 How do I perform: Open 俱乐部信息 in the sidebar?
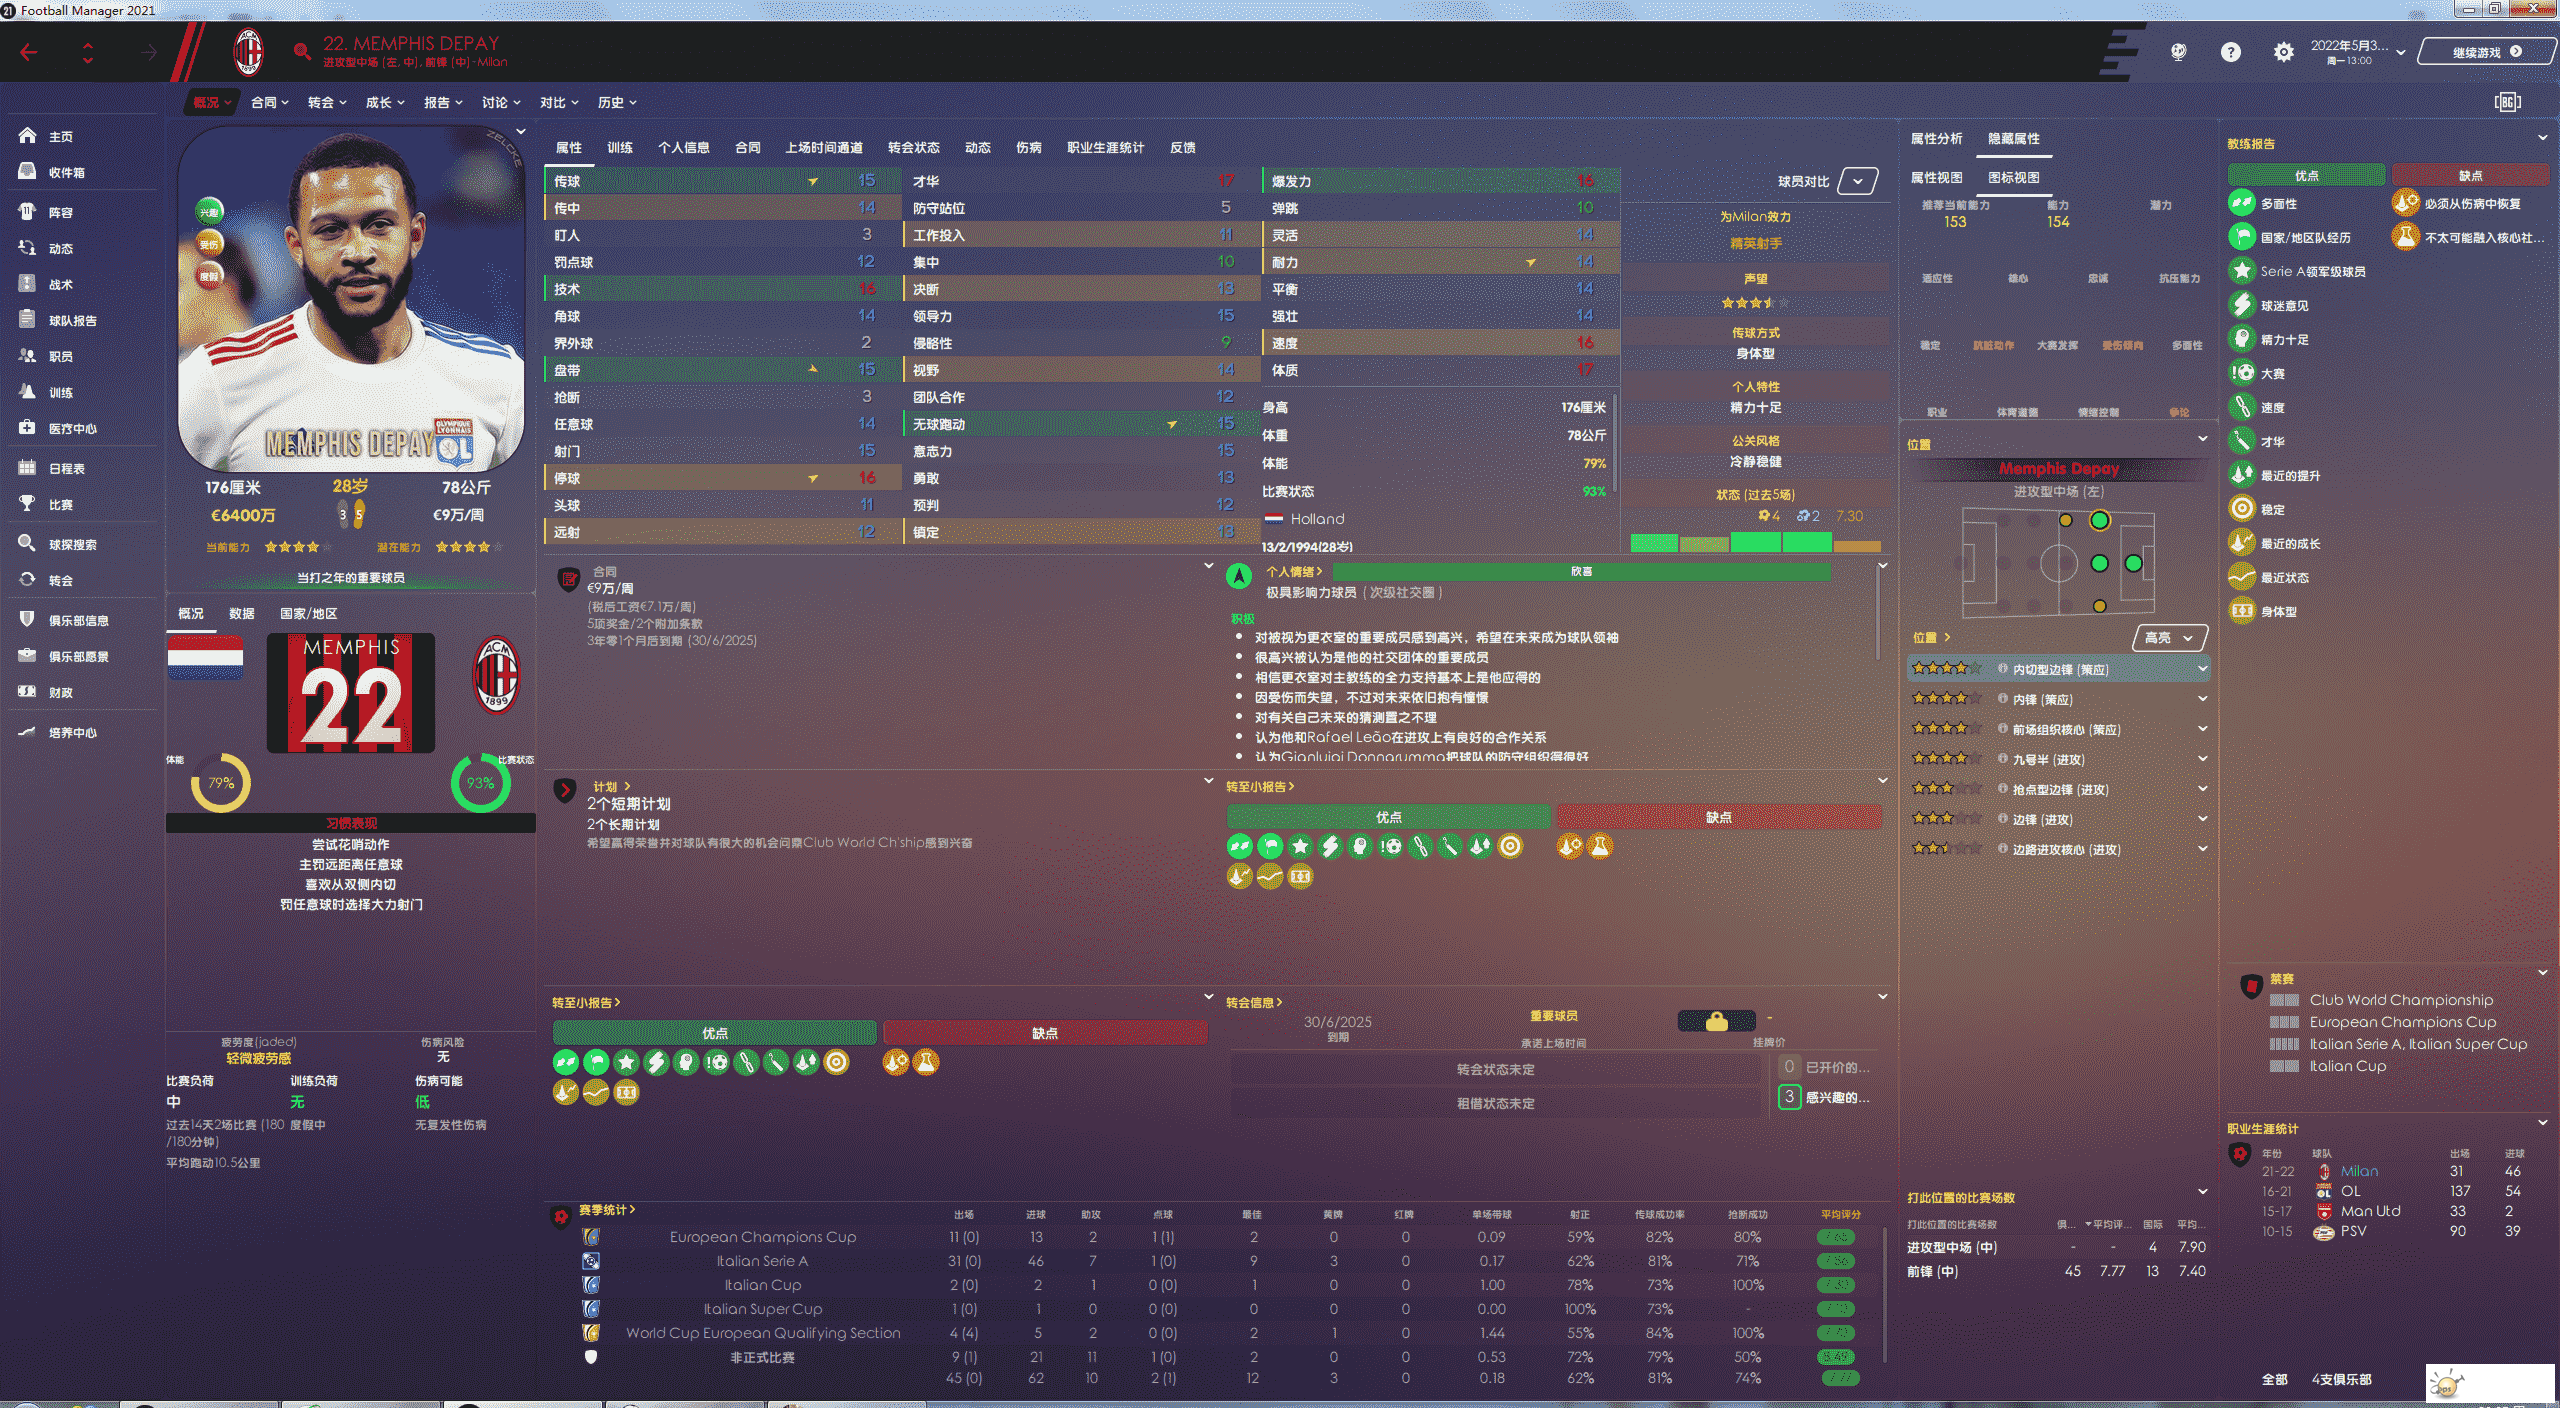coord(78,620)
